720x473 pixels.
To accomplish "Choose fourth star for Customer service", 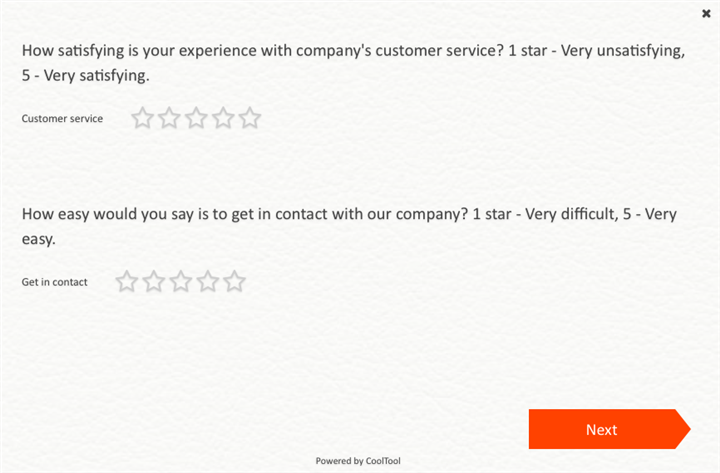I will [x=223, y=119].
